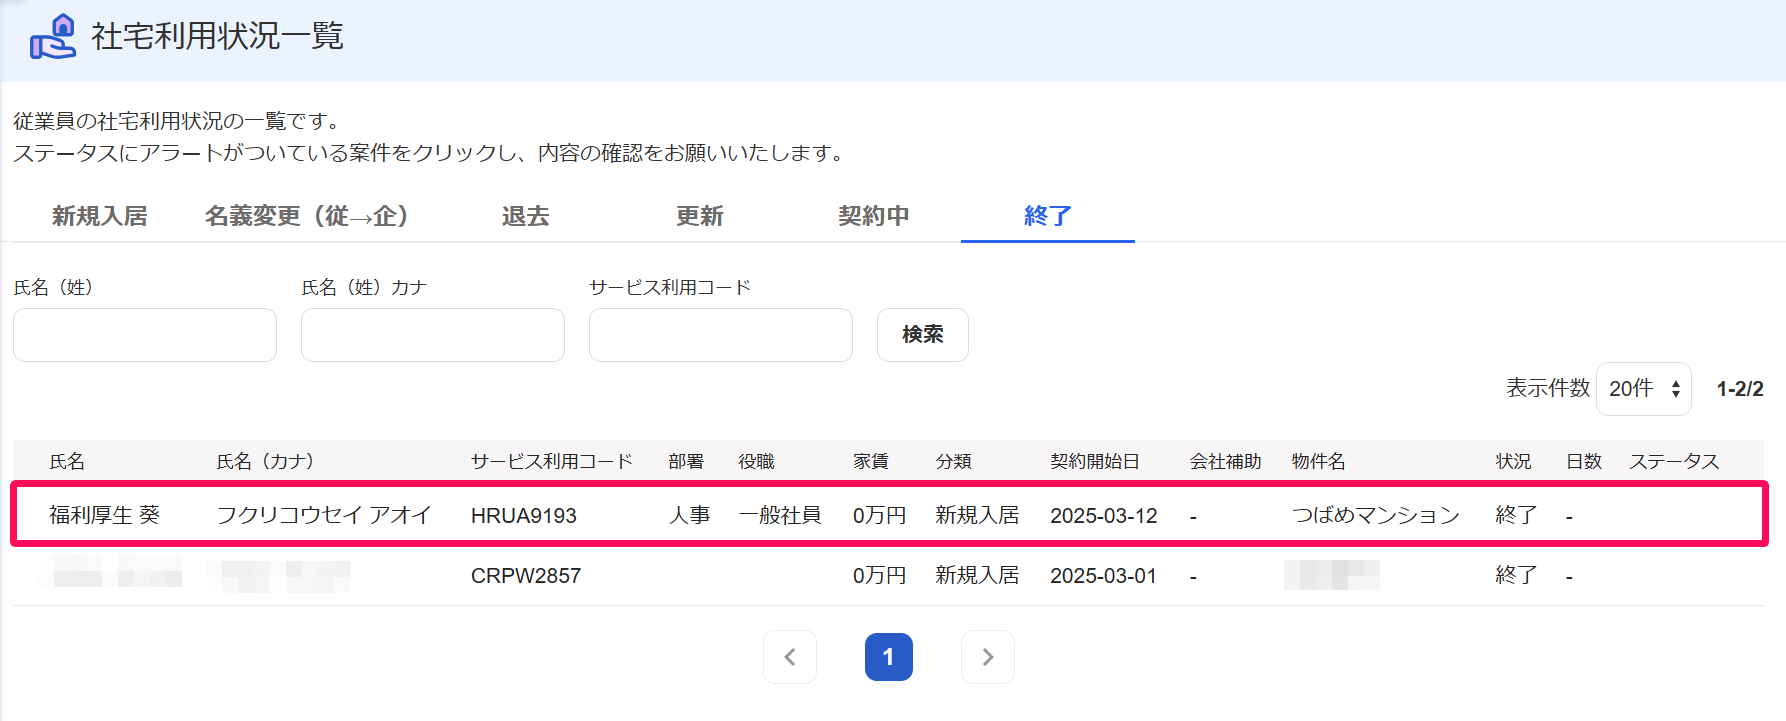Click the 氏名（カナ） column header
The height and width of the screenshot is (721, 1786).
266,461
